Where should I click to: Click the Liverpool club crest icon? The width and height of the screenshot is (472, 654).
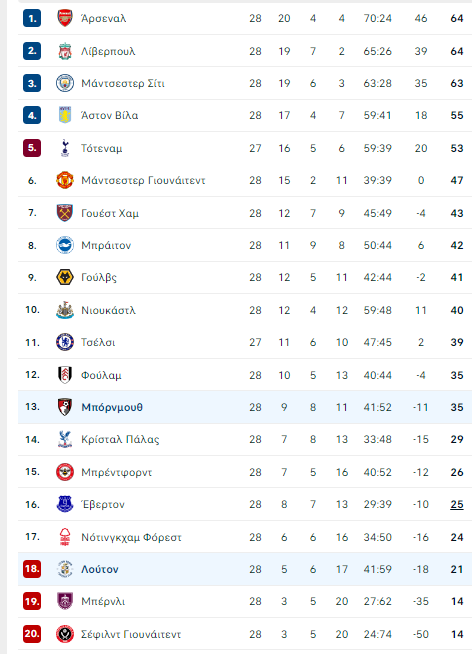pyautogui.click(x=65, y=51)
